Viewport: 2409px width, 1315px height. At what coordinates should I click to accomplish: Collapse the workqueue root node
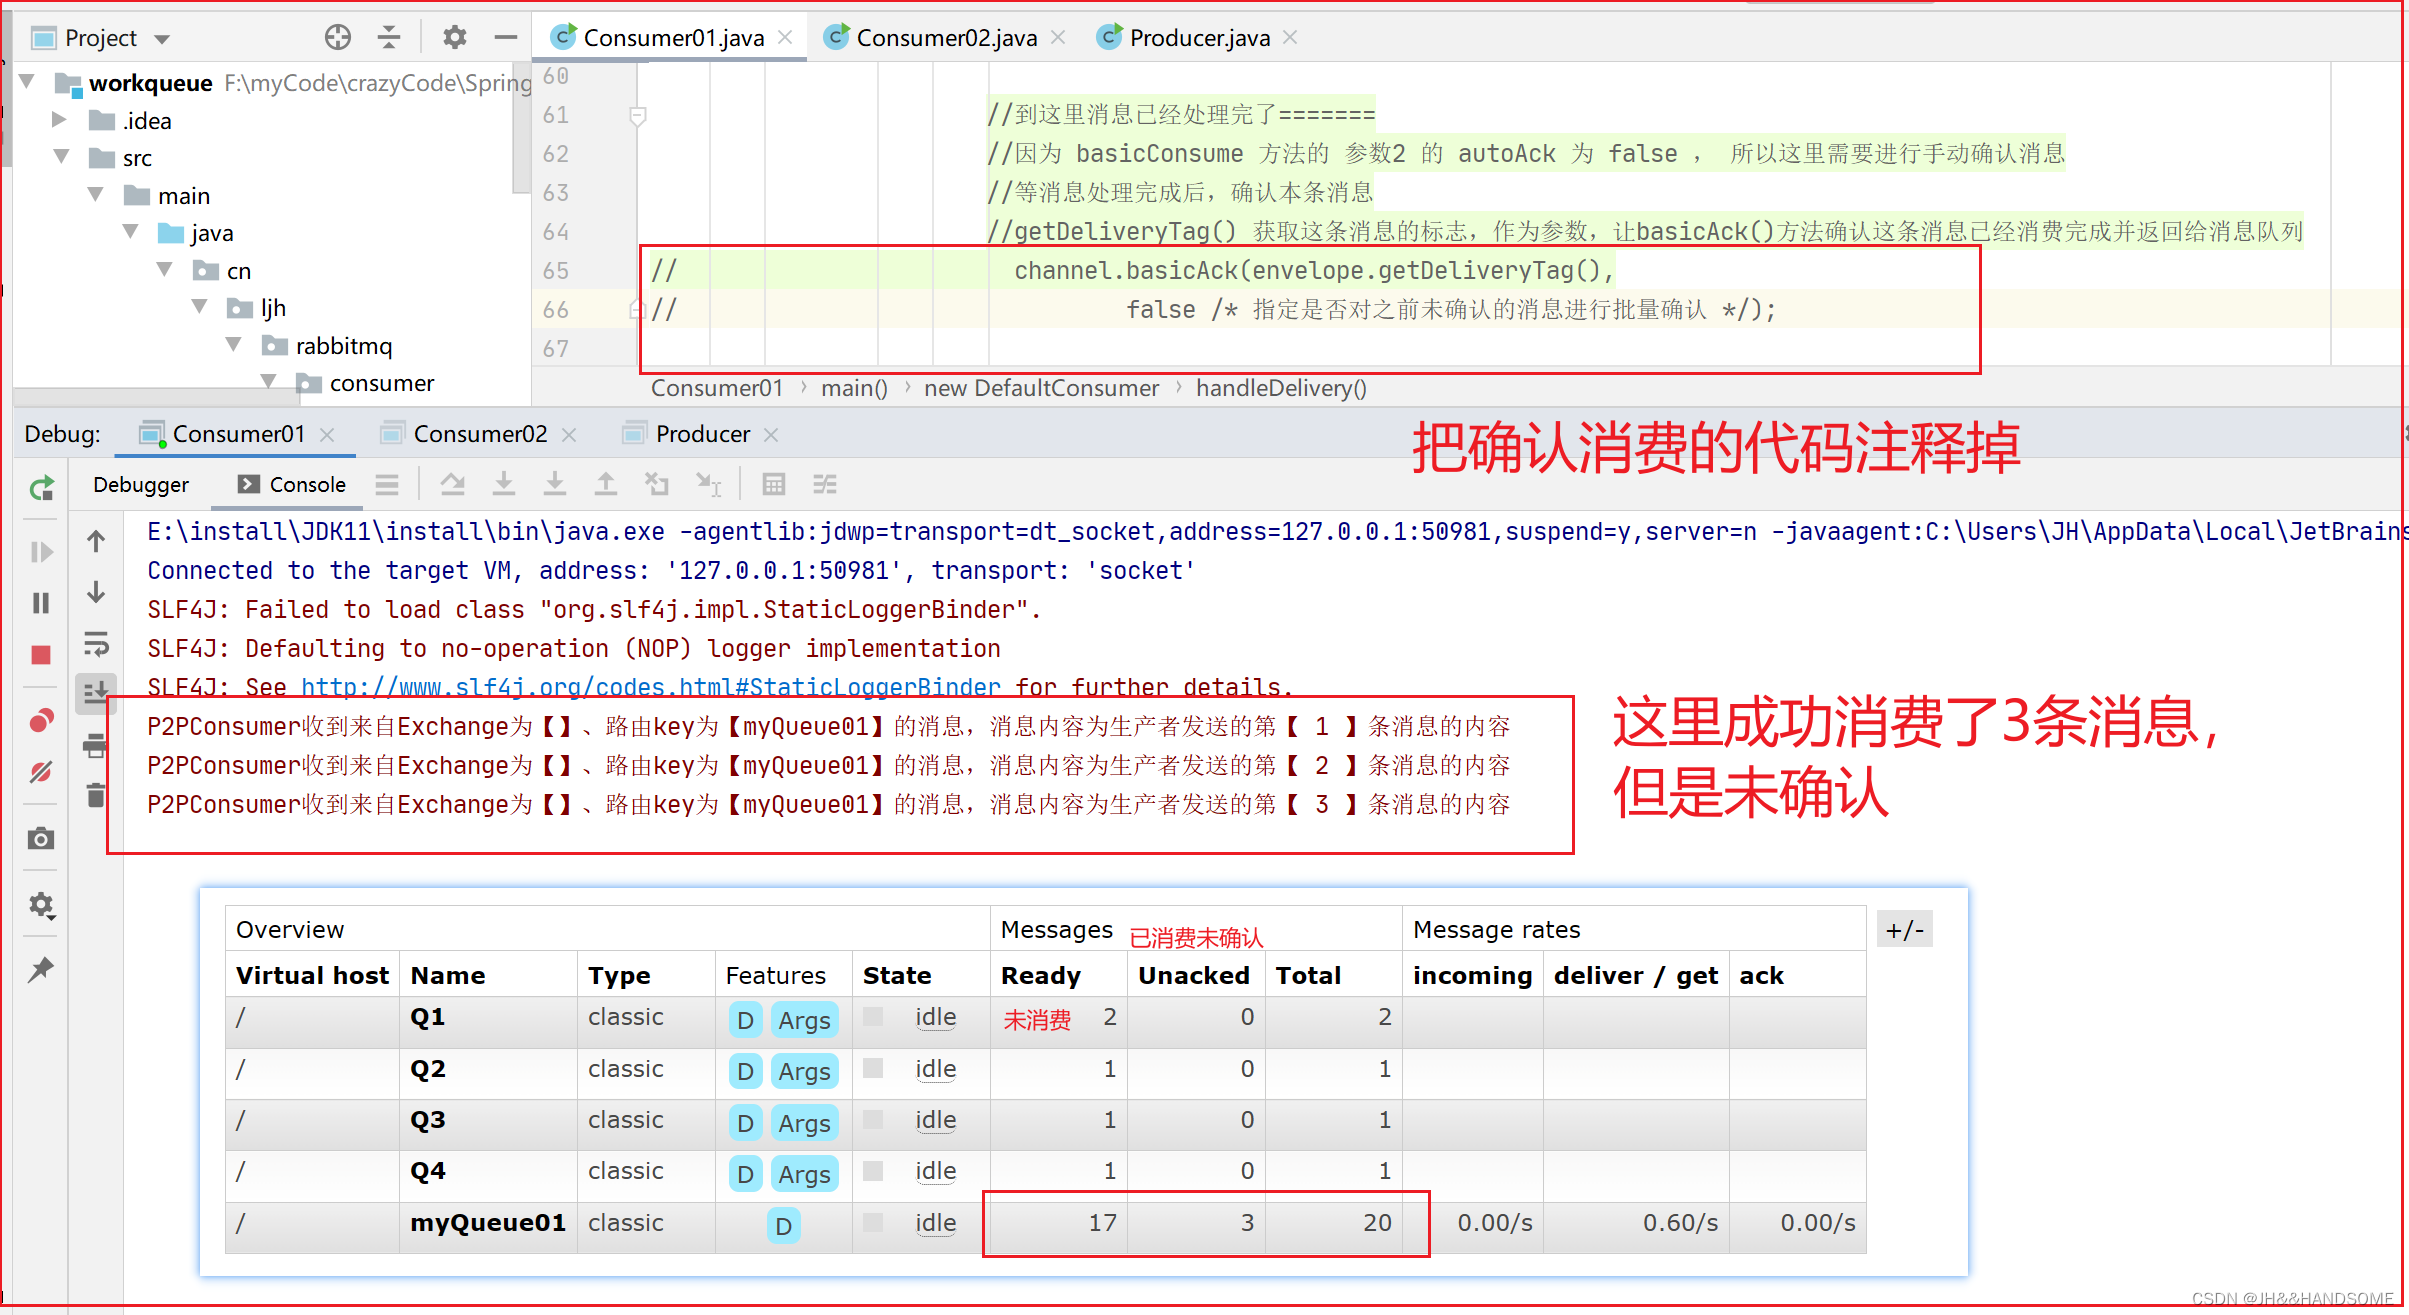pos(28,81)
